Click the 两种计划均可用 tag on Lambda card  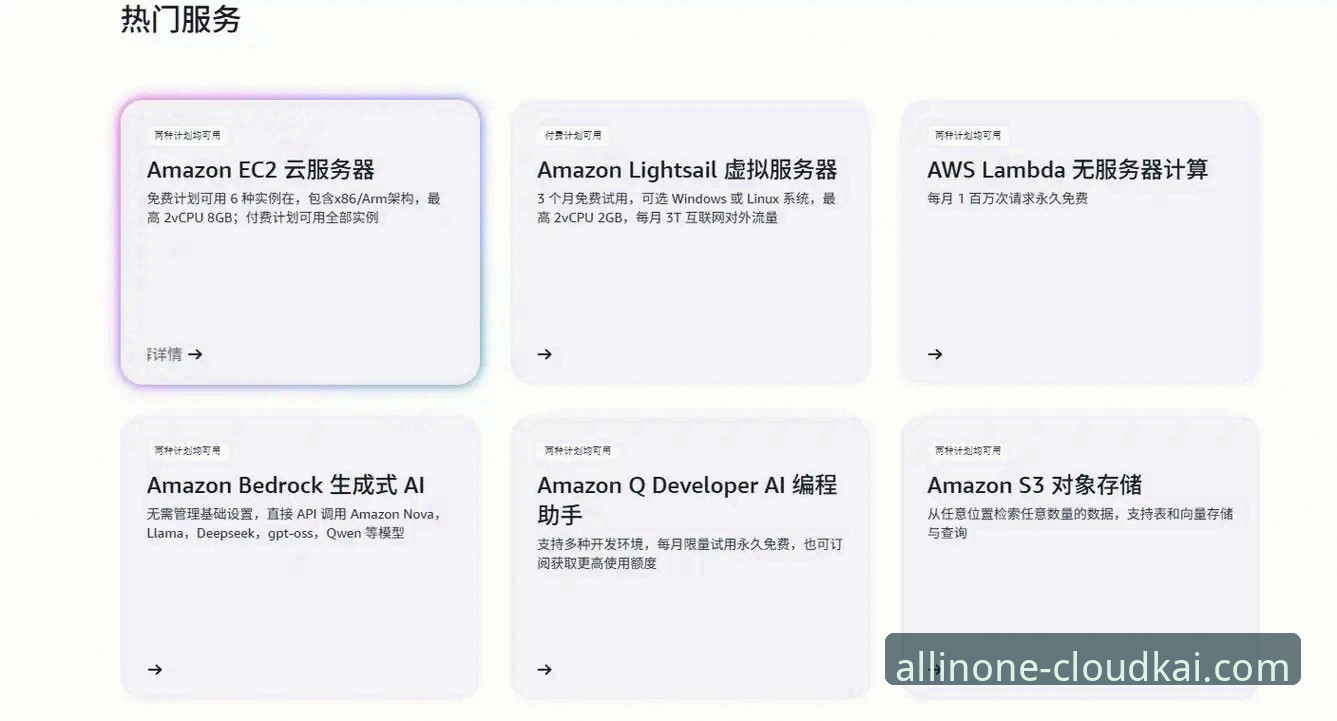pyautogui.click(x=967, y=135)
